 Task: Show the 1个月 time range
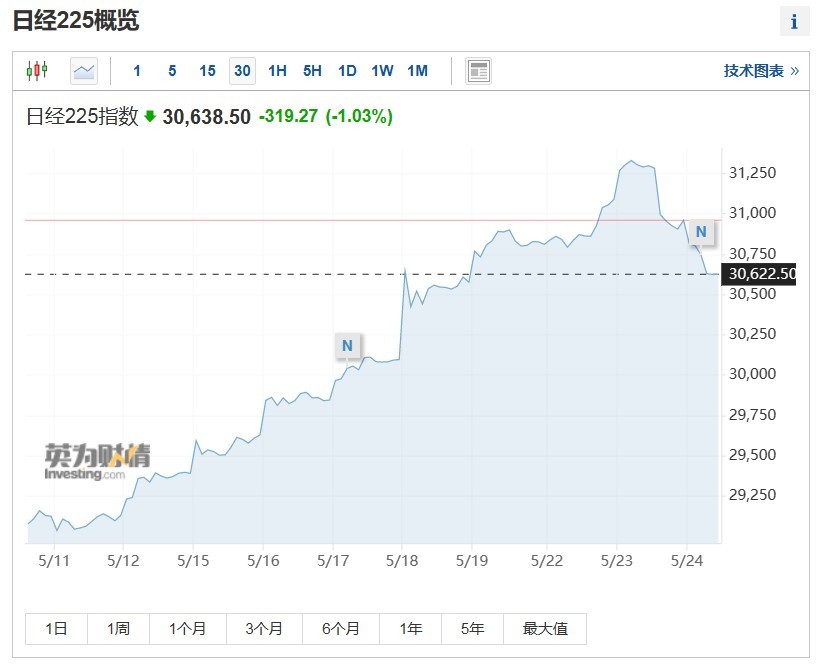pyautogui.click(x=187, y=629)
